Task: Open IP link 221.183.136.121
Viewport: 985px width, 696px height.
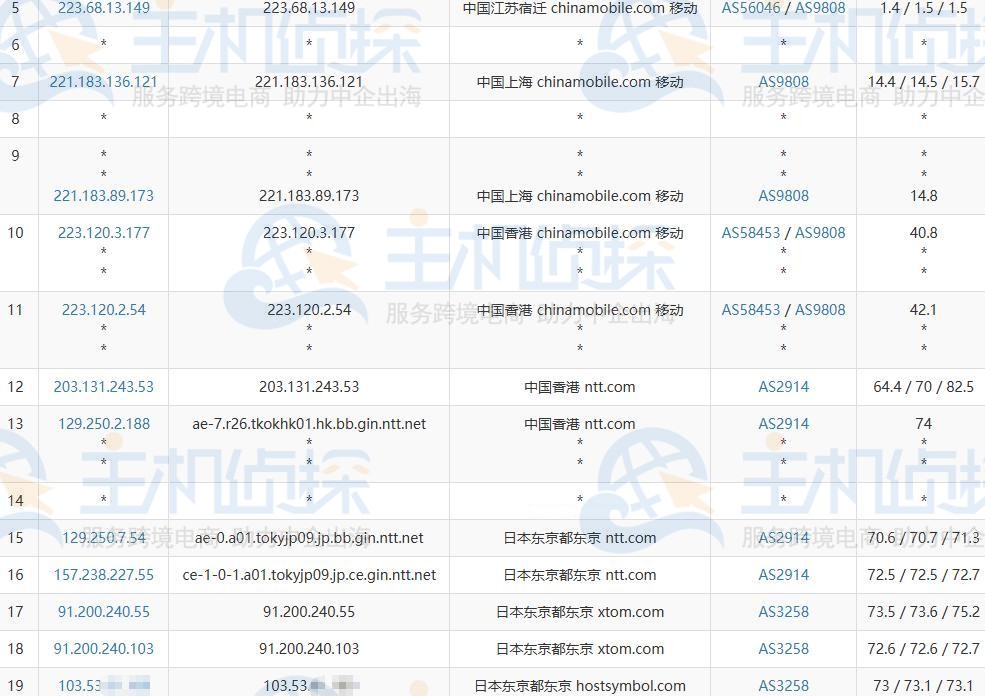Action: [x=103, y=81]
